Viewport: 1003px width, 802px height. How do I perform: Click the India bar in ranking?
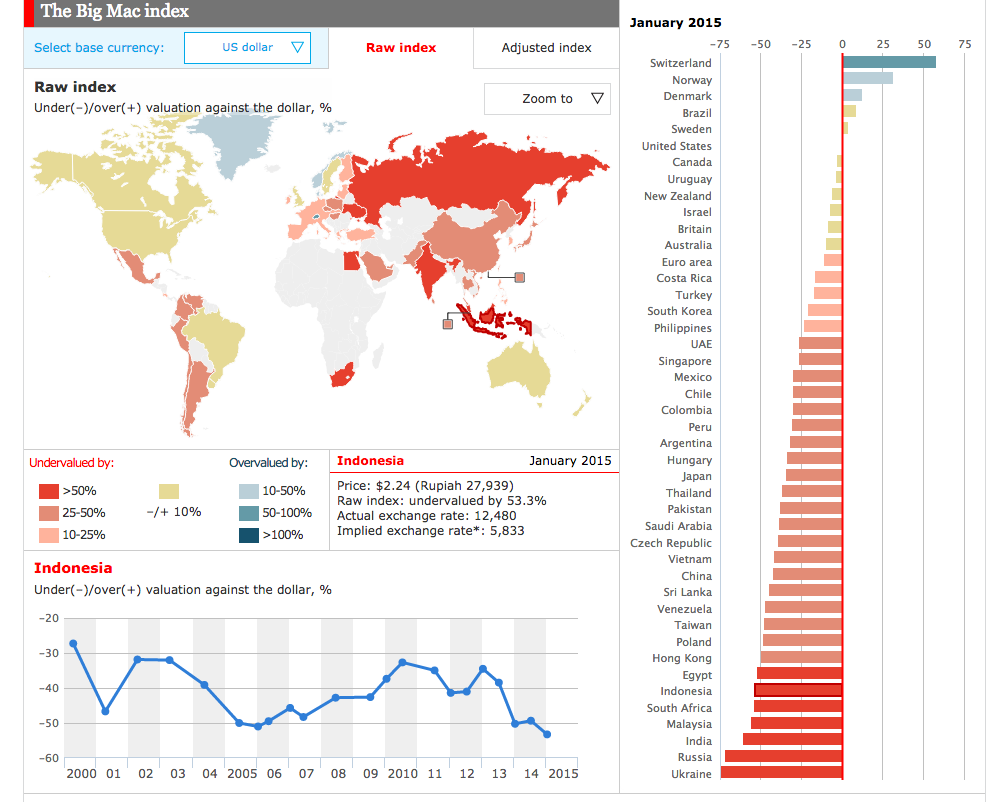click(x=792, y=740)
